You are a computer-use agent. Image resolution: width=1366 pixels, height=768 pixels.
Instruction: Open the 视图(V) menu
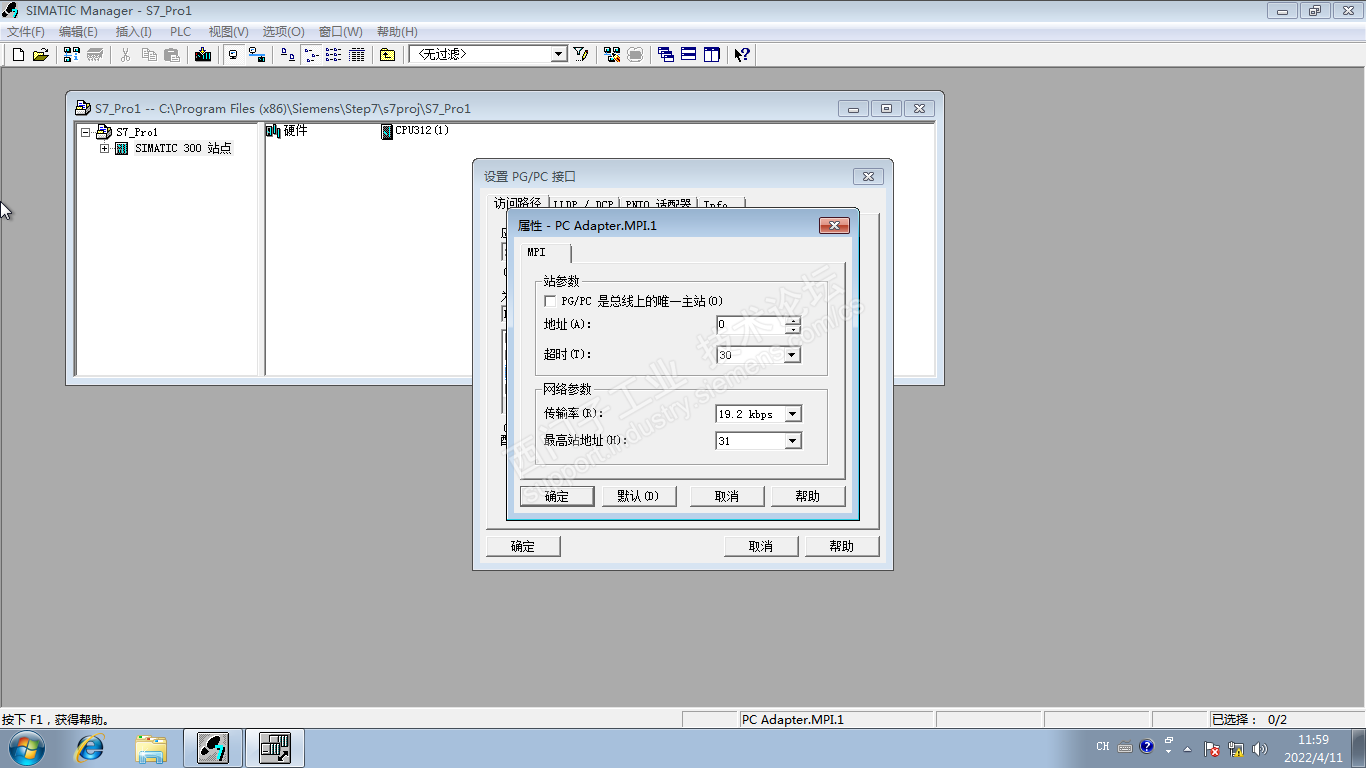(x=228, y=32)
